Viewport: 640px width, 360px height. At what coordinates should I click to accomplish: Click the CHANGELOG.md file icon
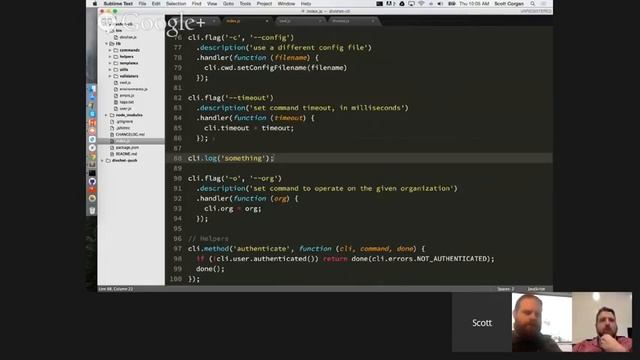tap(112, 134)
